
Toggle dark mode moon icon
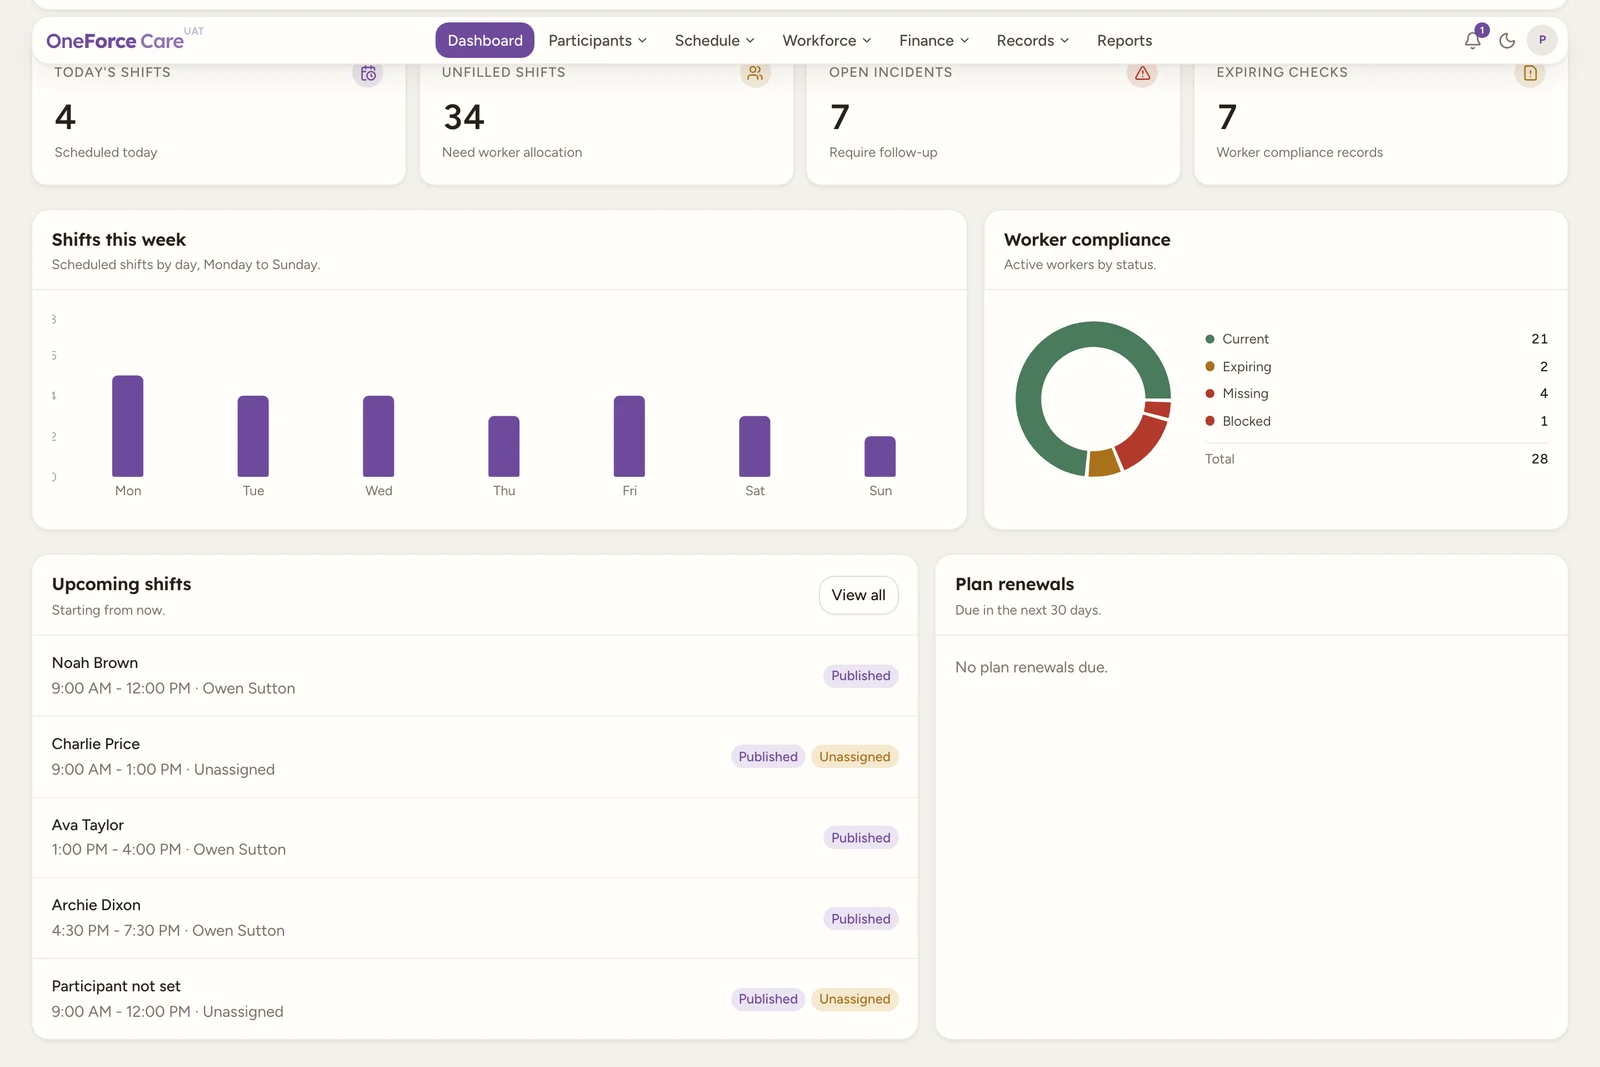coord(1507,41)
